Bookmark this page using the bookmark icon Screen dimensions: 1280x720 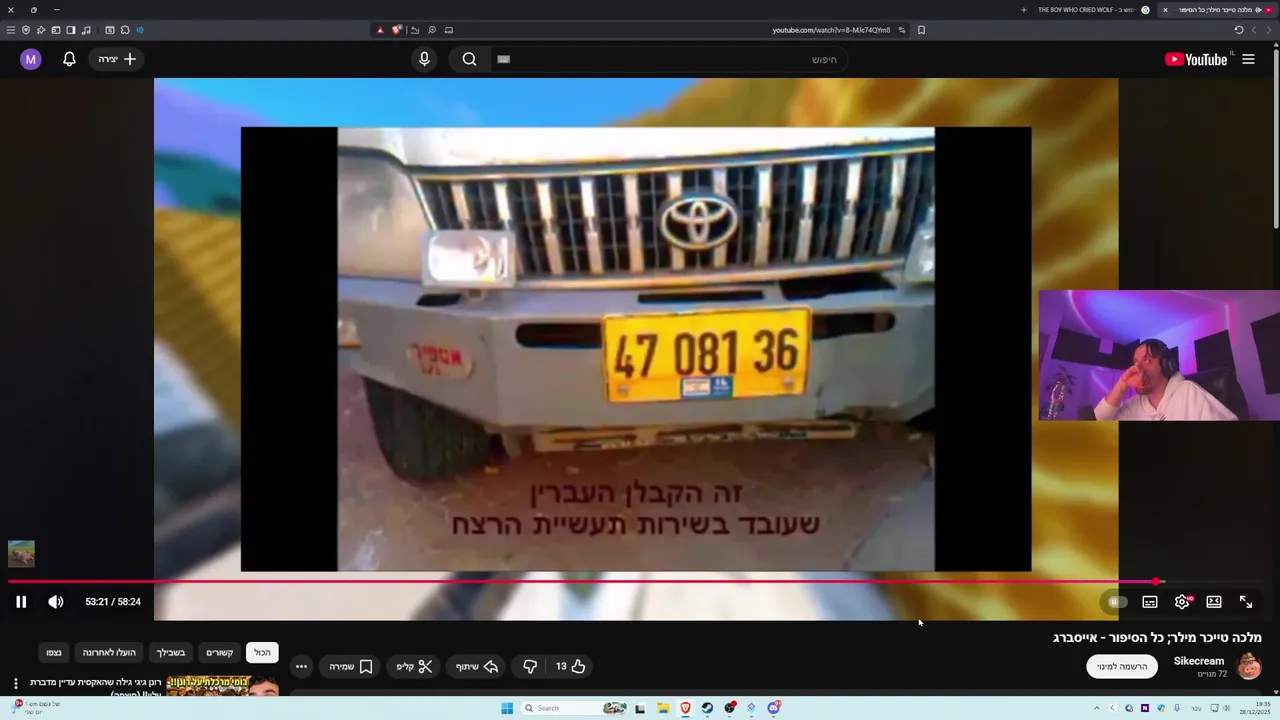[921, 30]
